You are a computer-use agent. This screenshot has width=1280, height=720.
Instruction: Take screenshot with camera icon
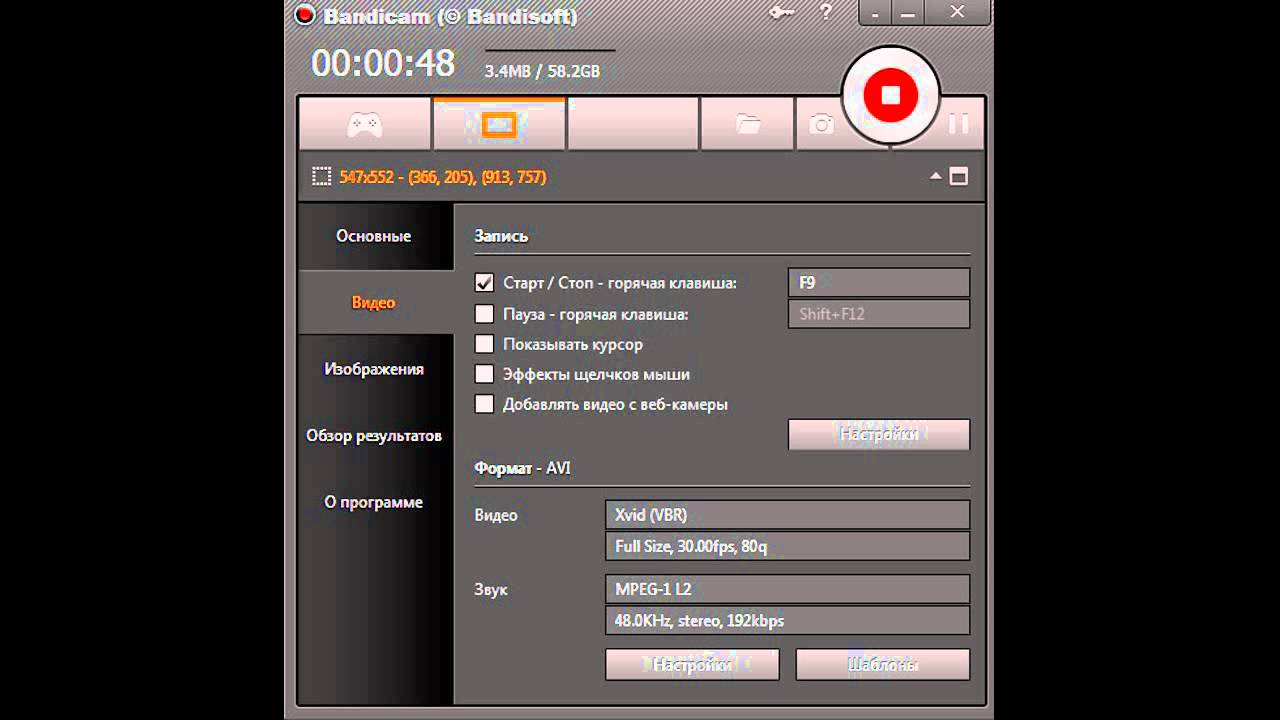pos(821,124)
